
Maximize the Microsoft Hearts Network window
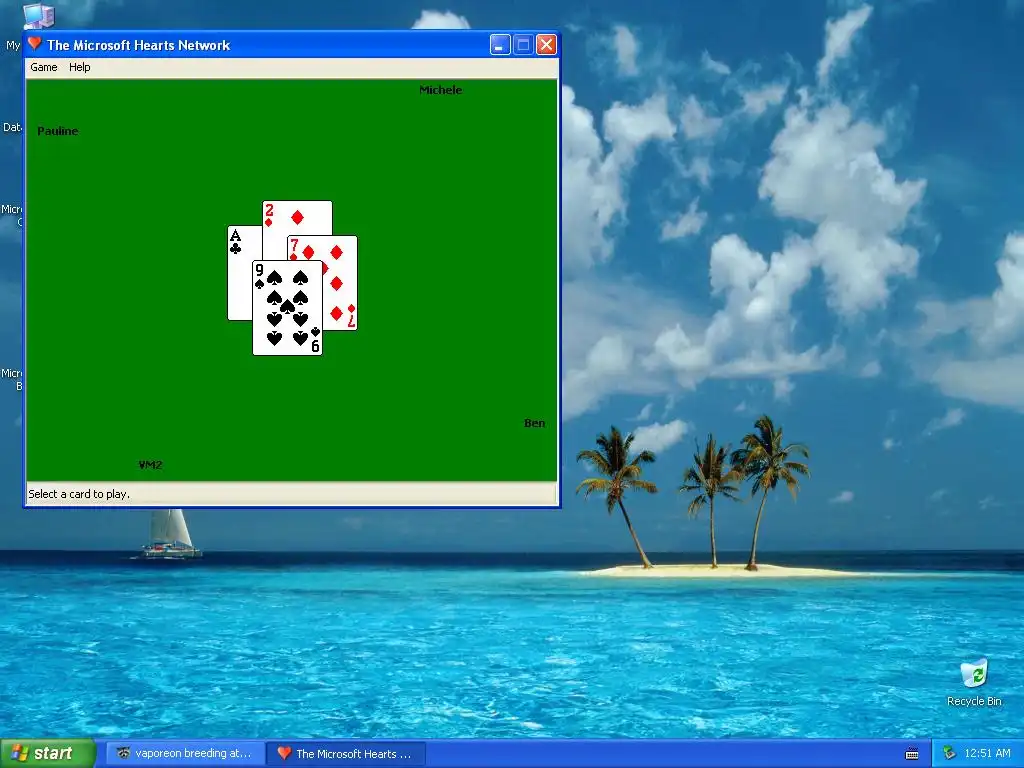[523, 45]
